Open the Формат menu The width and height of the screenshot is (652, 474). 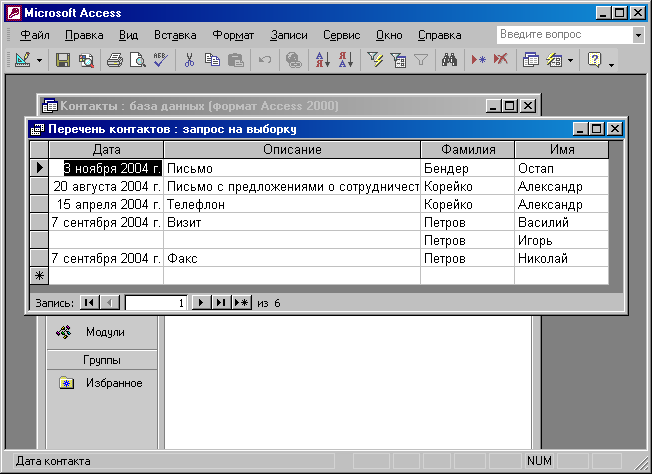point(233,35)
